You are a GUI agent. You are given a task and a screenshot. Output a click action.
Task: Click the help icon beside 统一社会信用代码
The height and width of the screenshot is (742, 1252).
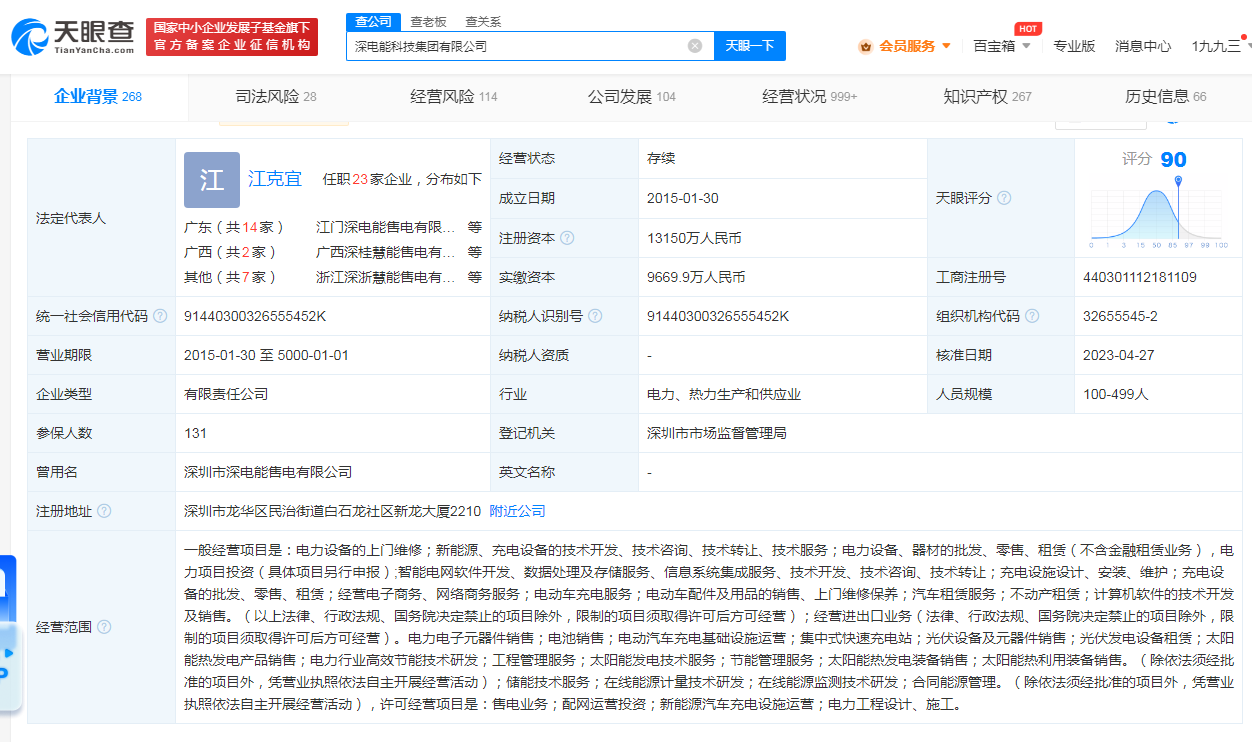pyautogui.click(x=160, y=316)
